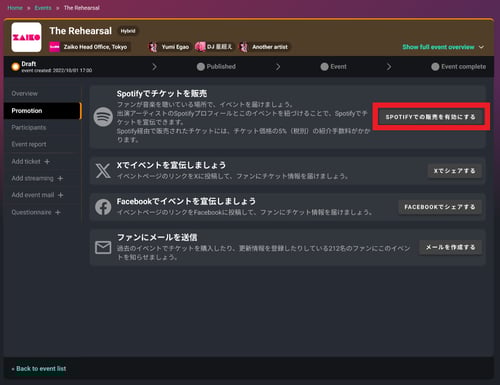500x385 pixels.
Task: Click Another artist name label
Action: 270,47
